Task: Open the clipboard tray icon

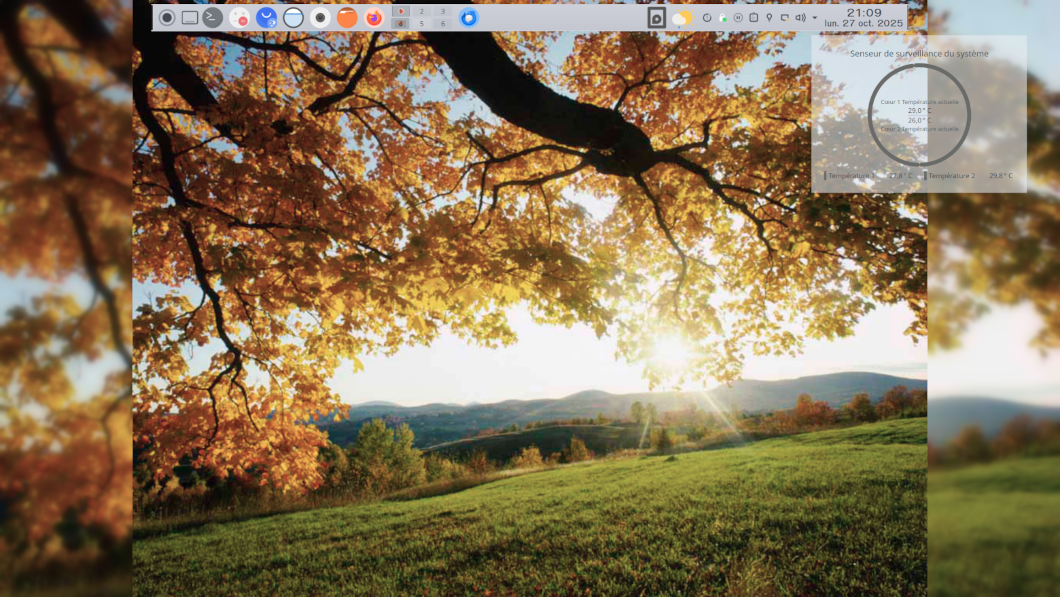Action: (x=753, y=18)
